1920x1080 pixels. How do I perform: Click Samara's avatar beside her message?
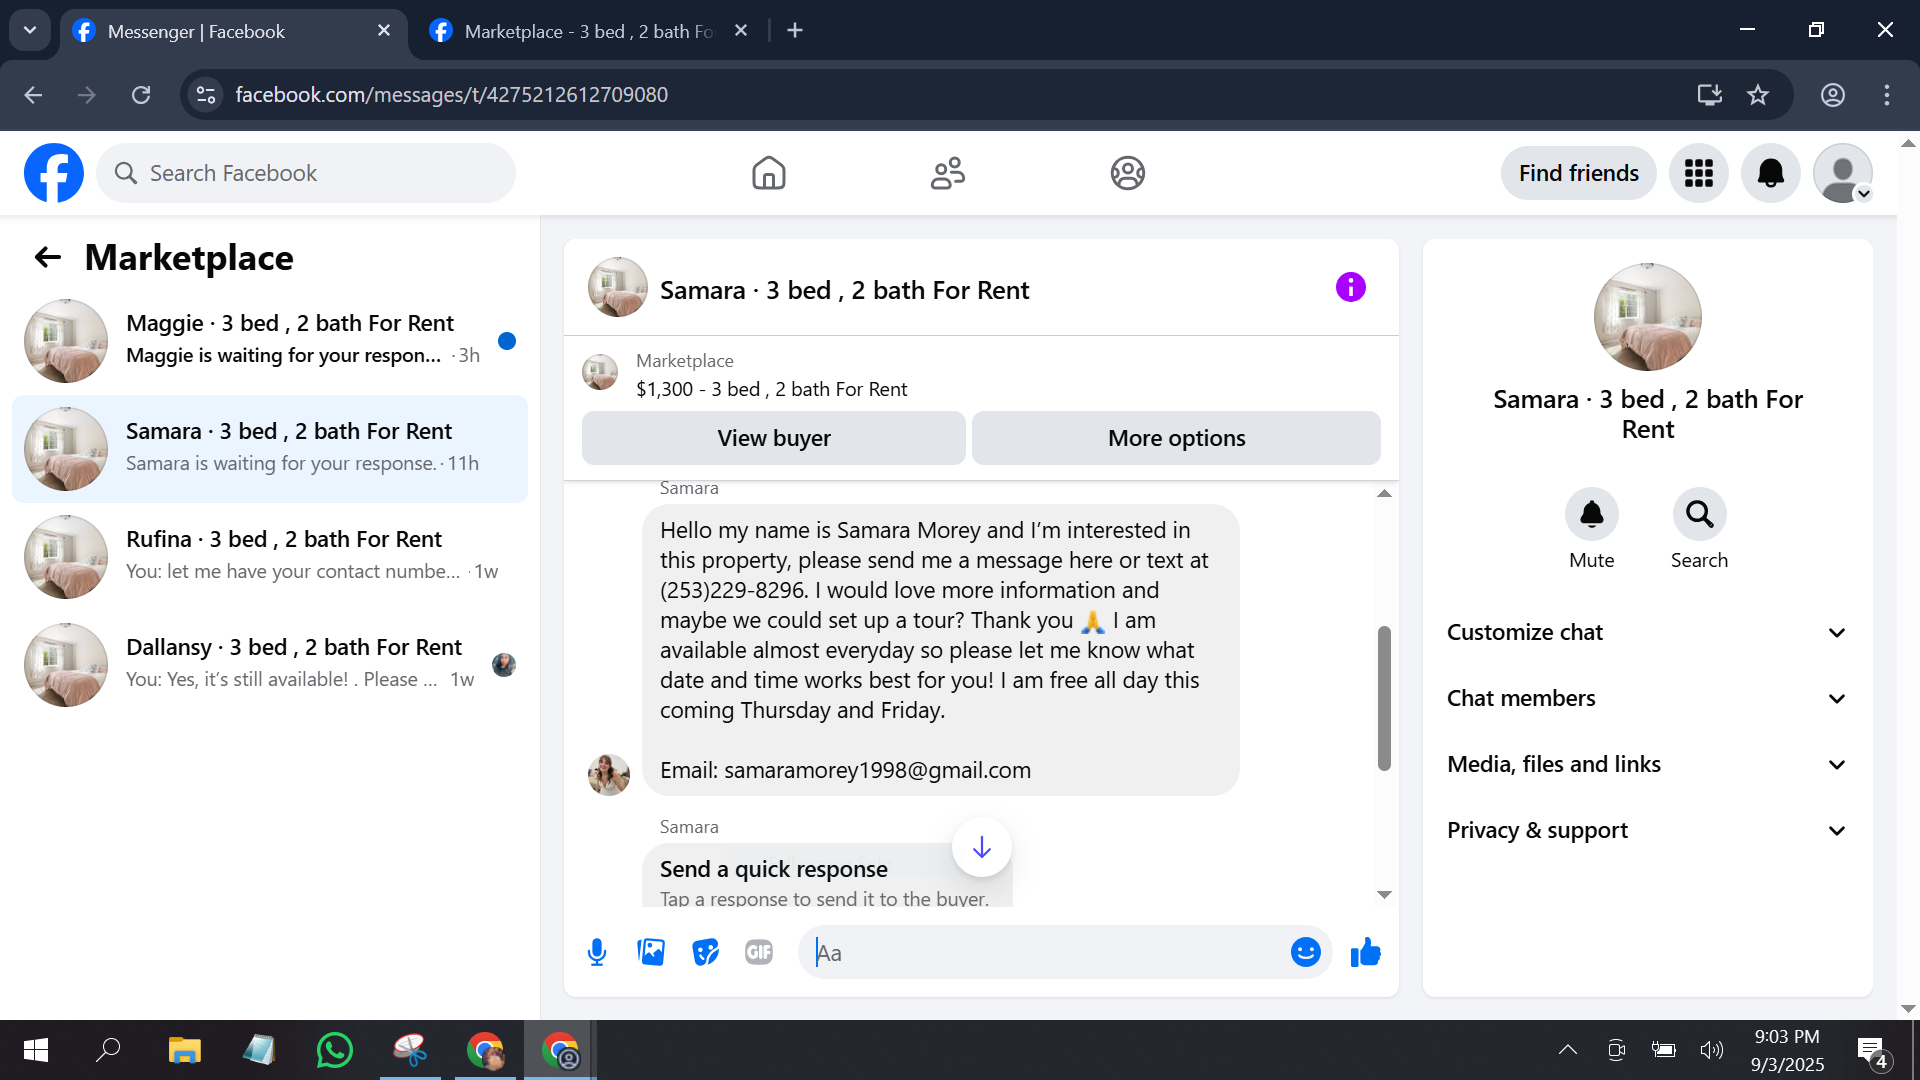[608, 775]
